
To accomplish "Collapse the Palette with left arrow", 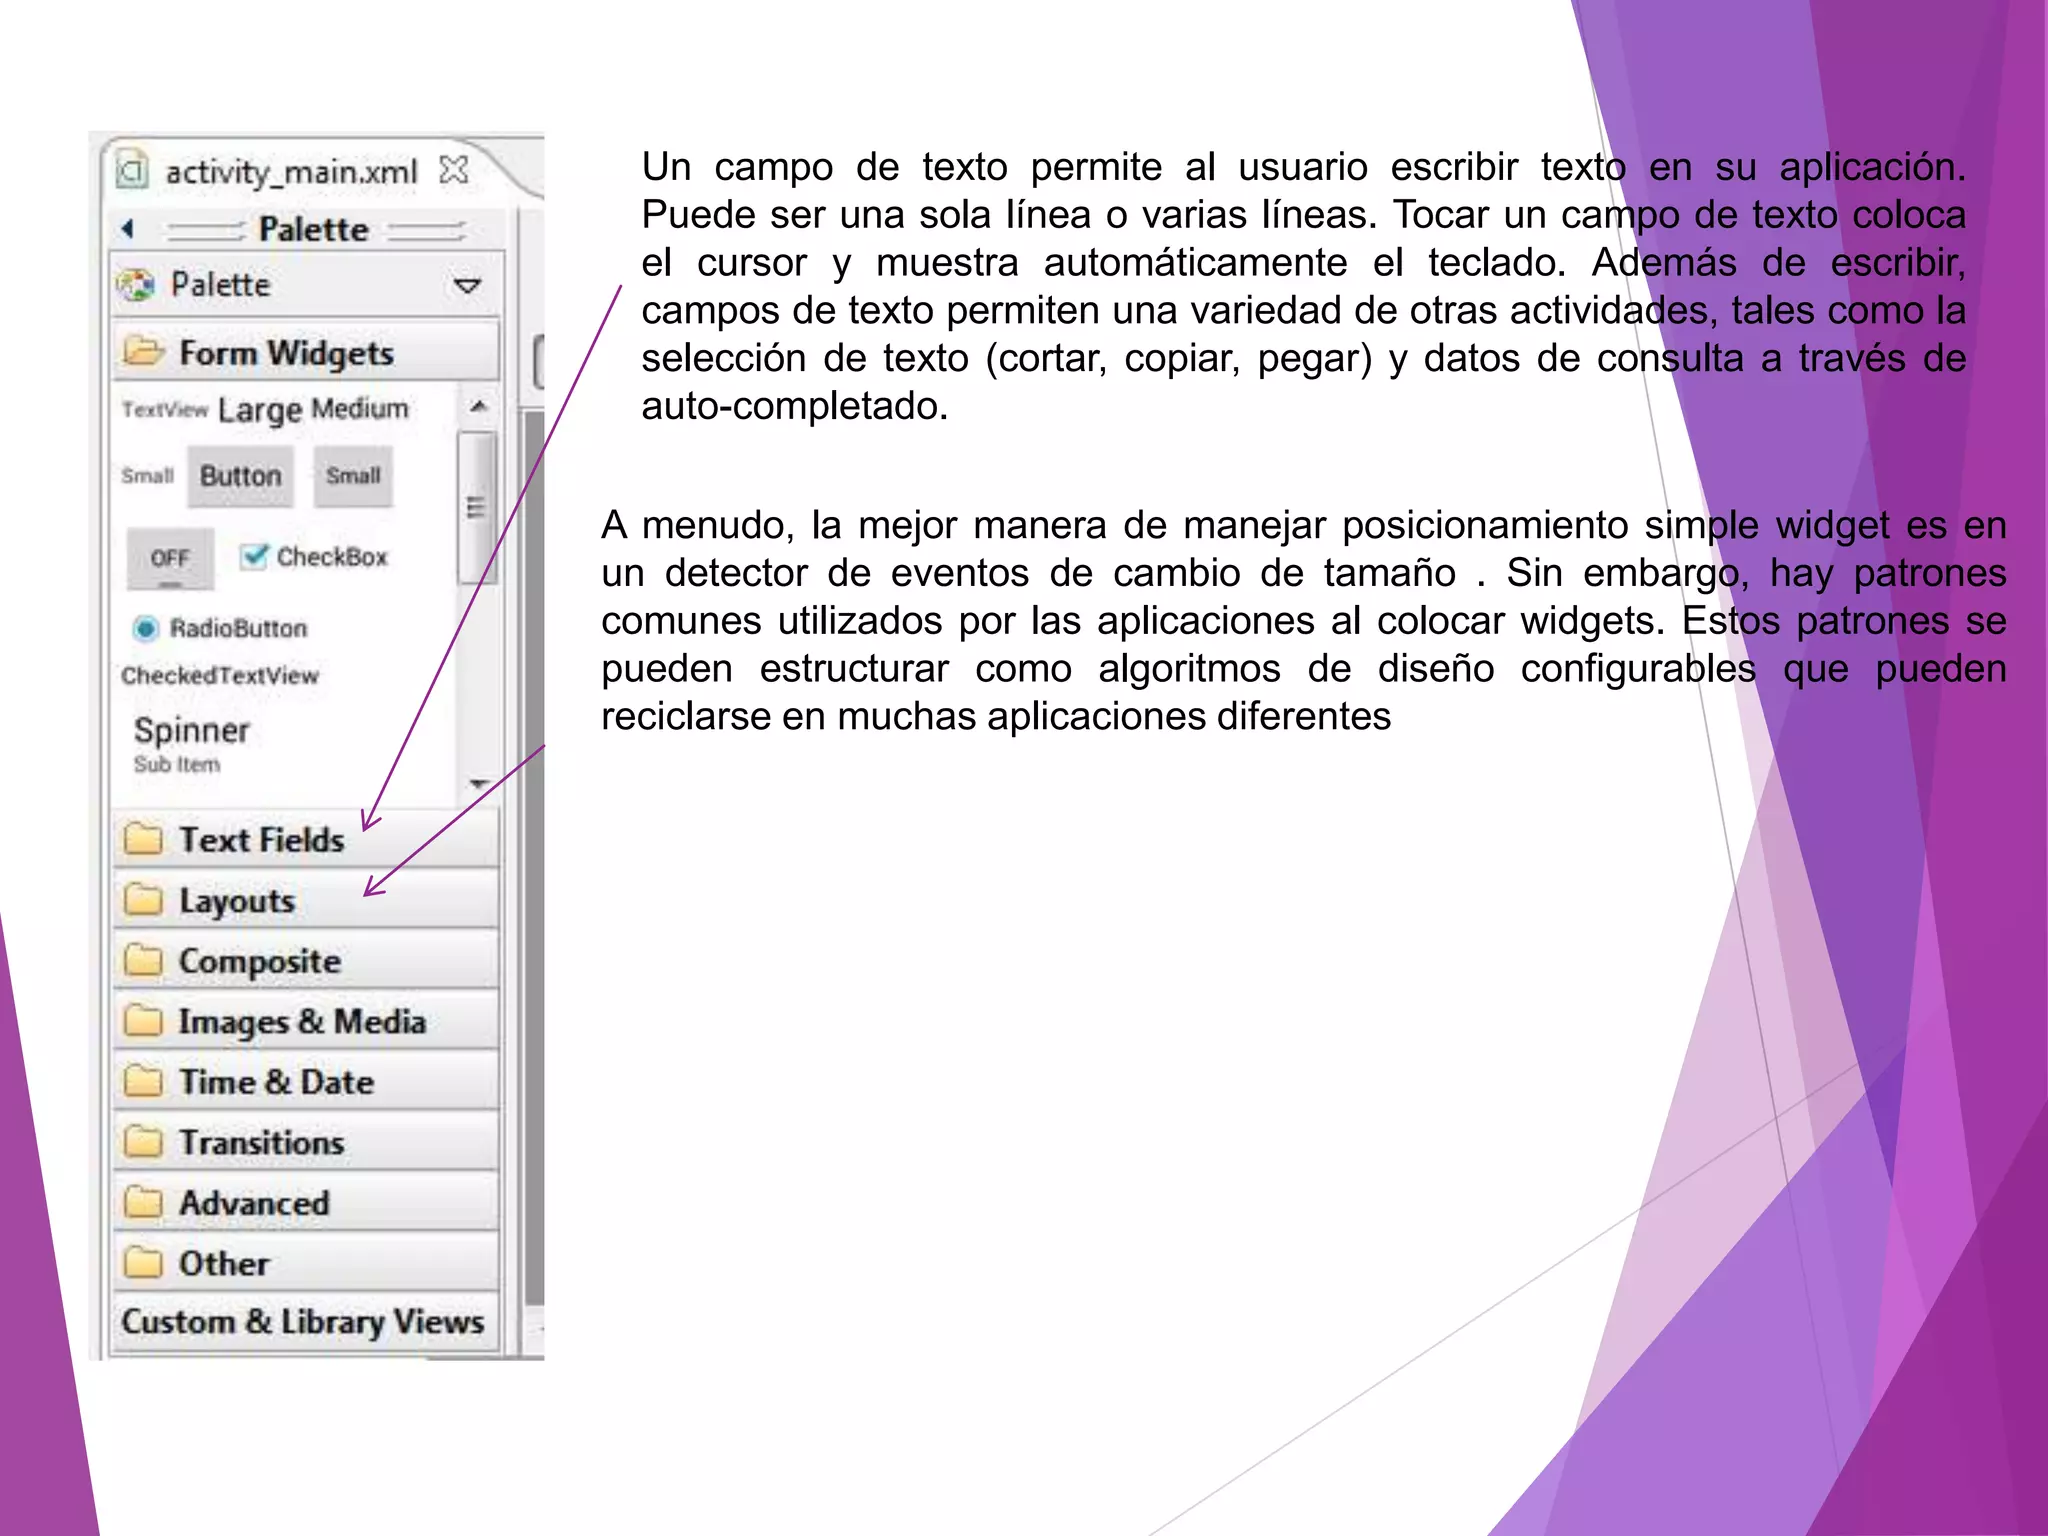I will pos(128,229).
